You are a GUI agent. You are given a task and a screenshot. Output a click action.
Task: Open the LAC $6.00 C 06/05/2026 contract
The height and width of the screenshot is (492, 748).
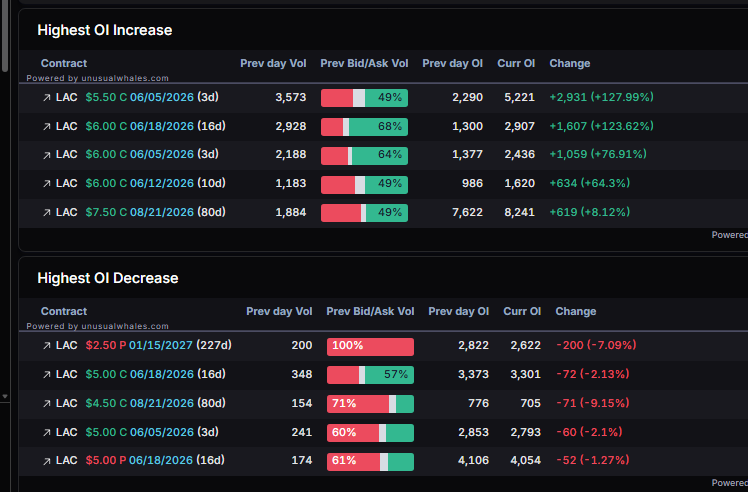[x=137, y=155]
